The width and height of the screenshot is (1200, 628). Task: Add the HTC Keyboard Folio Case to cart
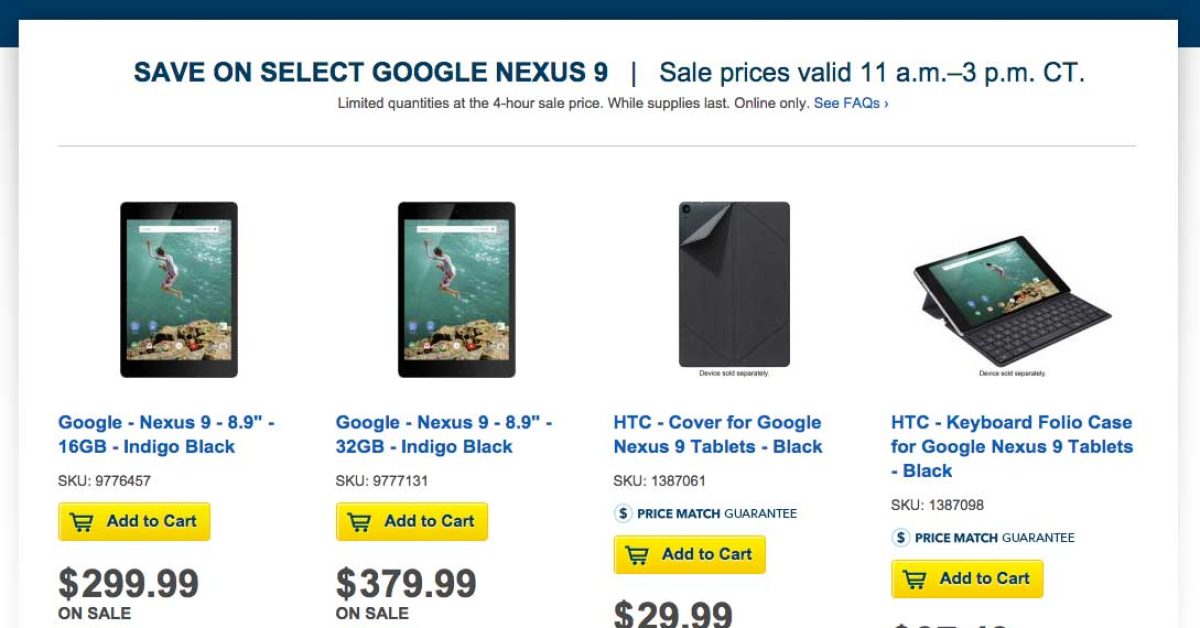click(x=967, y=579)
